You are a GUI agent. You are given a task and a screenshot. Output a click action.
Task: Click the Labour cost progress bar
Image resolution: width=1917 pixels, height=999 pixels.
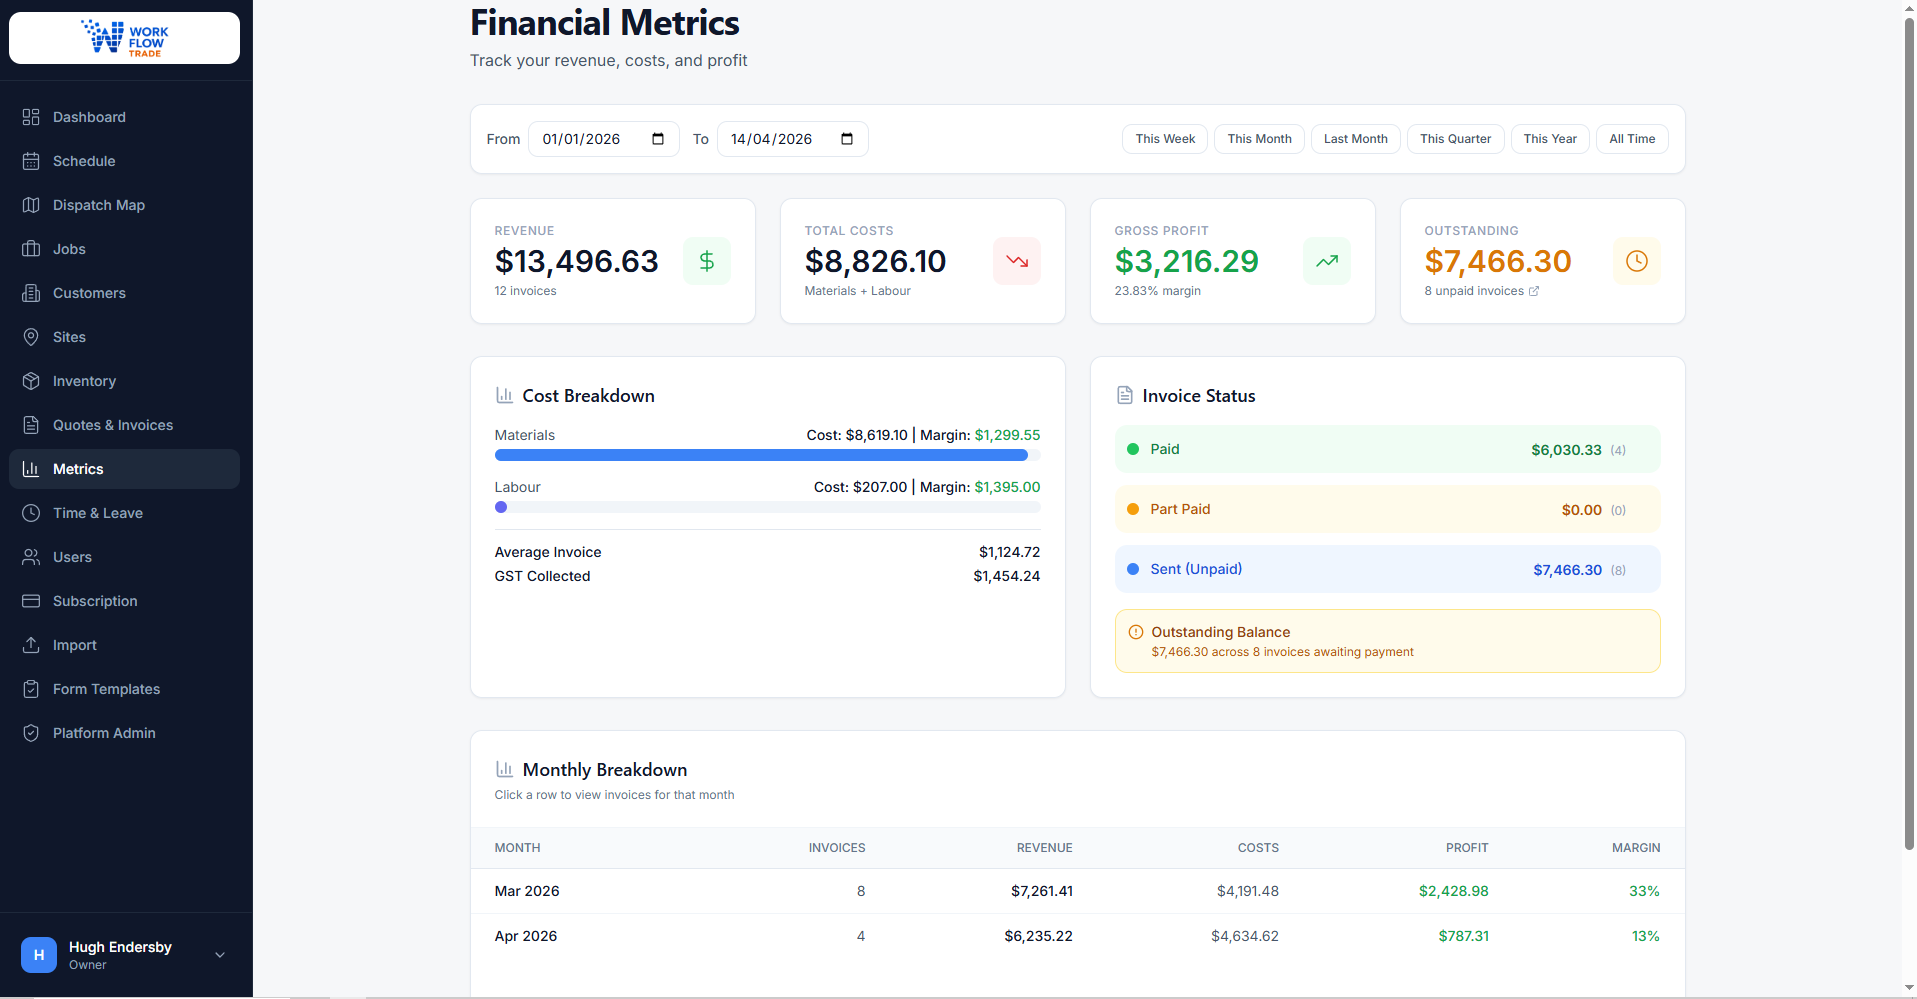click(x=767, y=507)
